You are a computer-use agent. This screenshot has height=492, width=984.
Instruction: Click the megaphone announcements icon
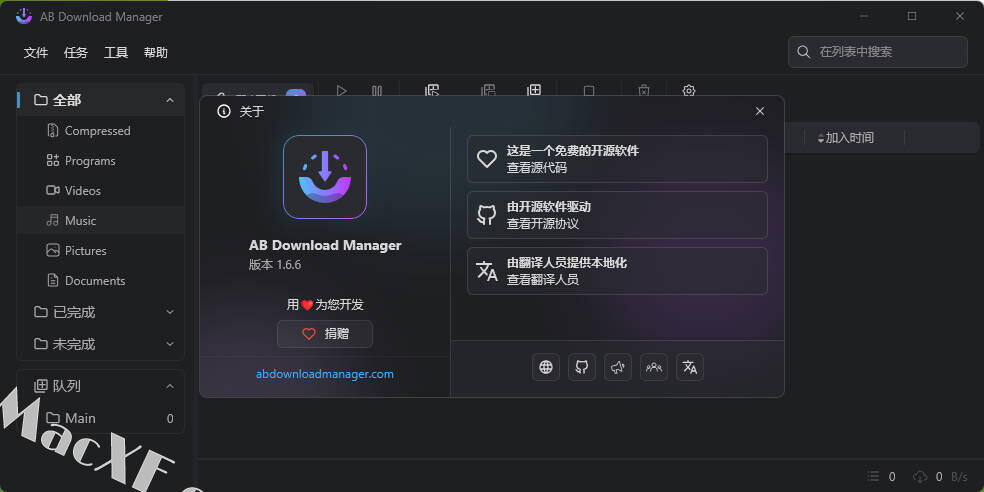[618, 367]
